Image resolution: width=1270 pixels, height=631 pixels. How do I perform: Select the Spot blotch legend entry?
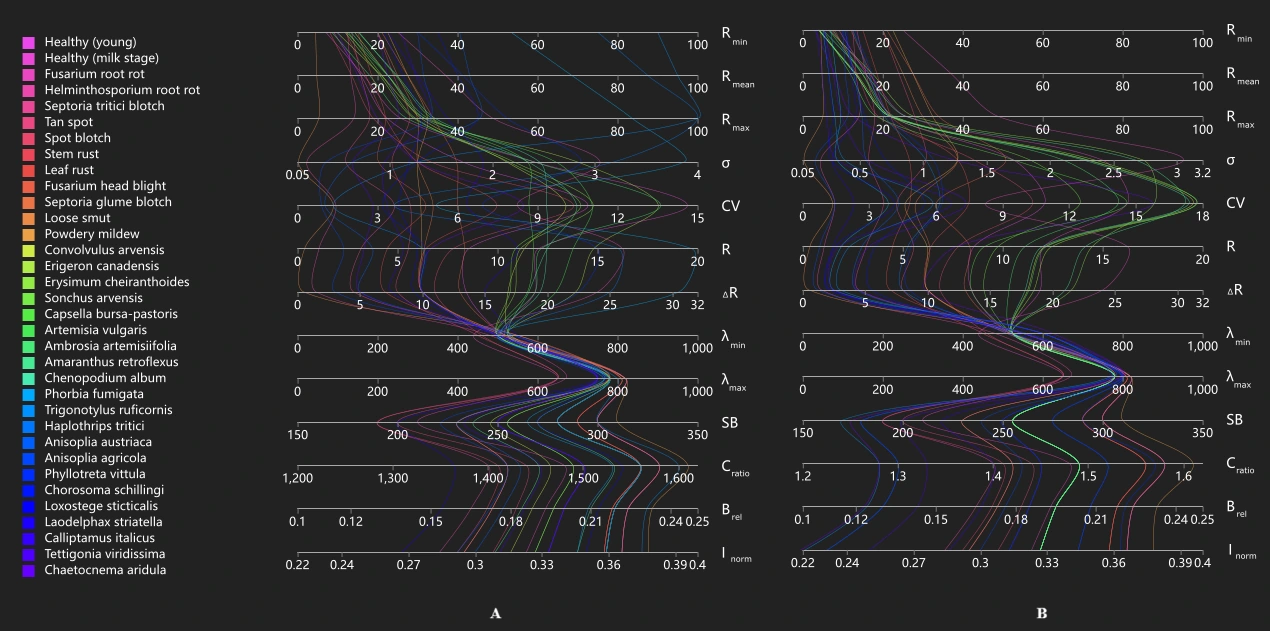[x=77, y=138]
